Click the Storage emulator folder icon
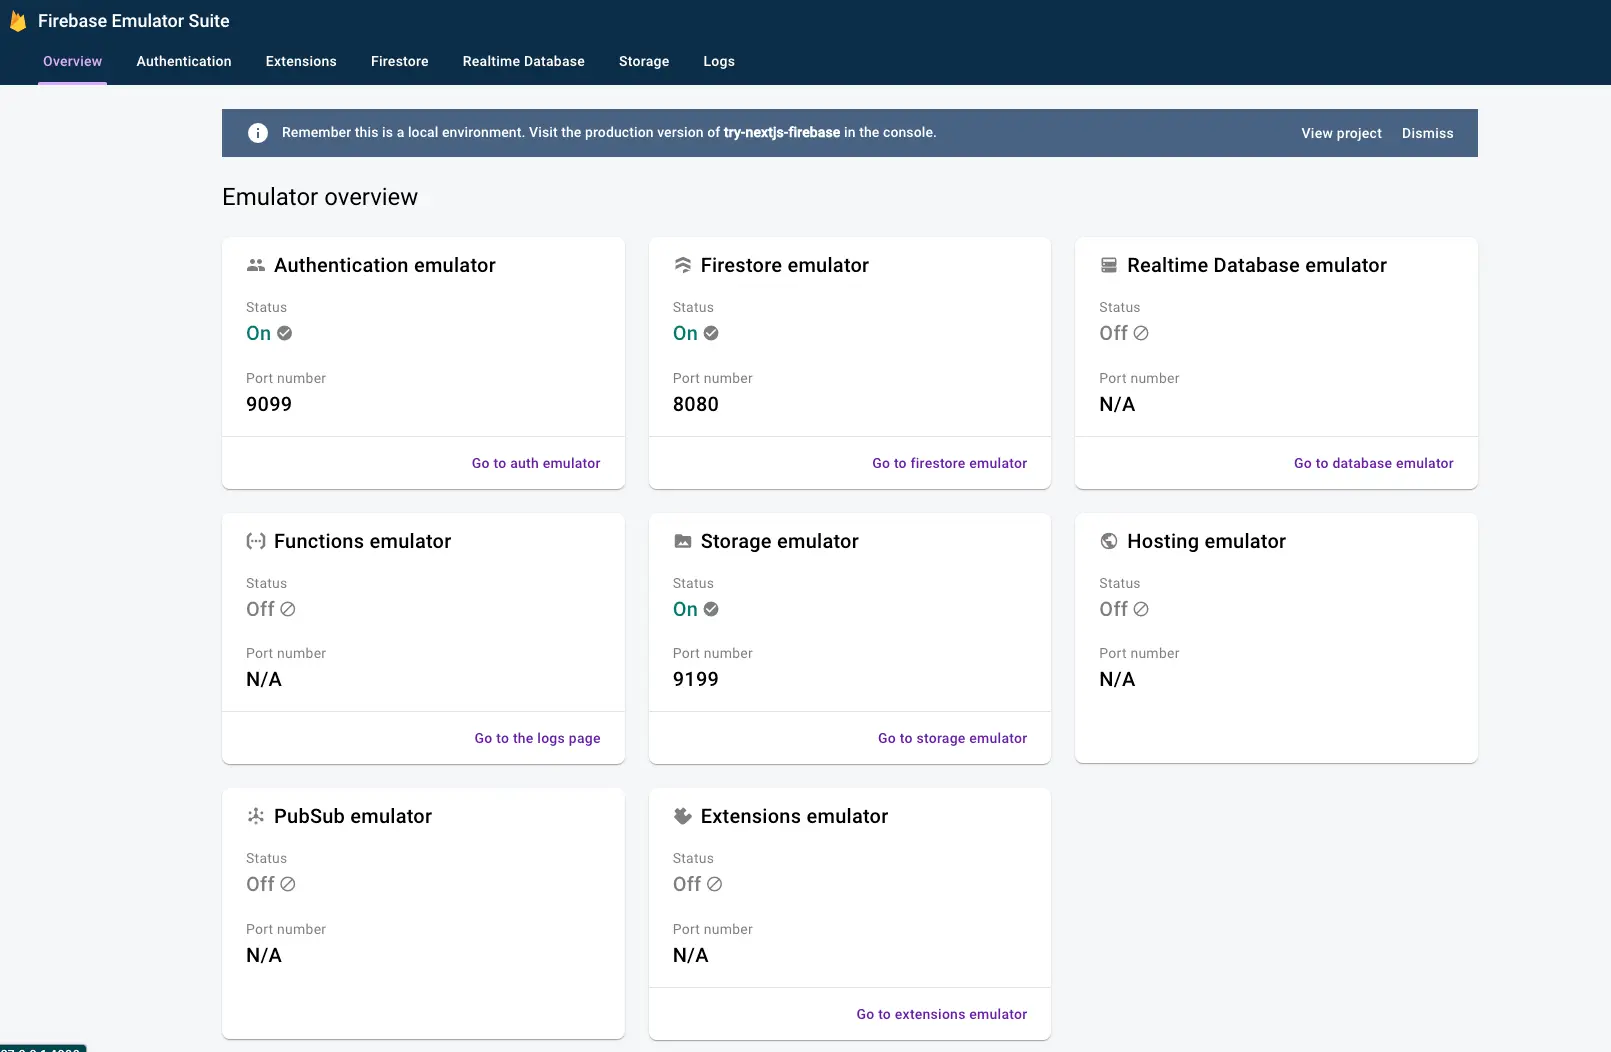Screen dimensions: 1611x1052 tap(683, 541)
